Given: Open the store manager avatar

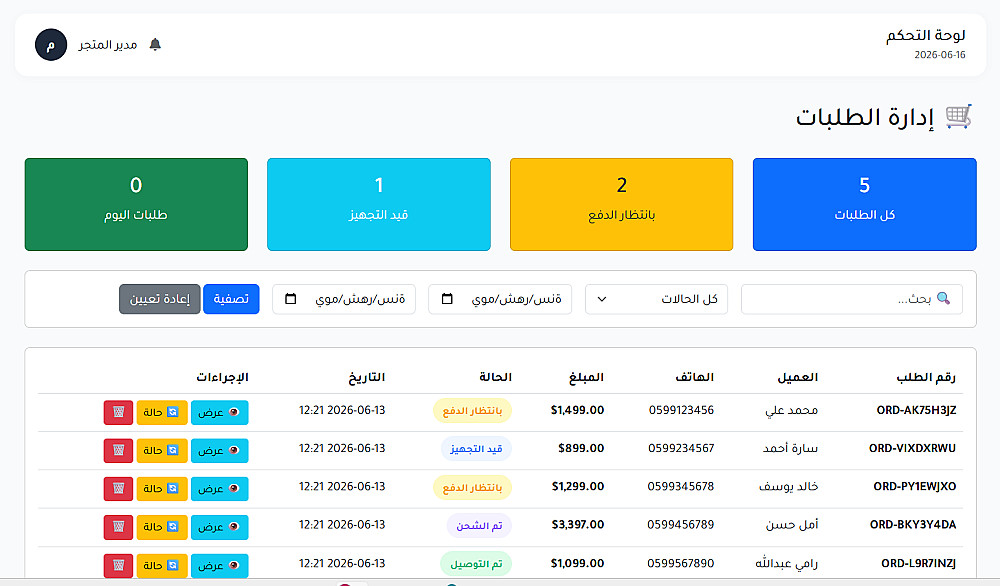Looking at the screenshot, I should (51, 45).
